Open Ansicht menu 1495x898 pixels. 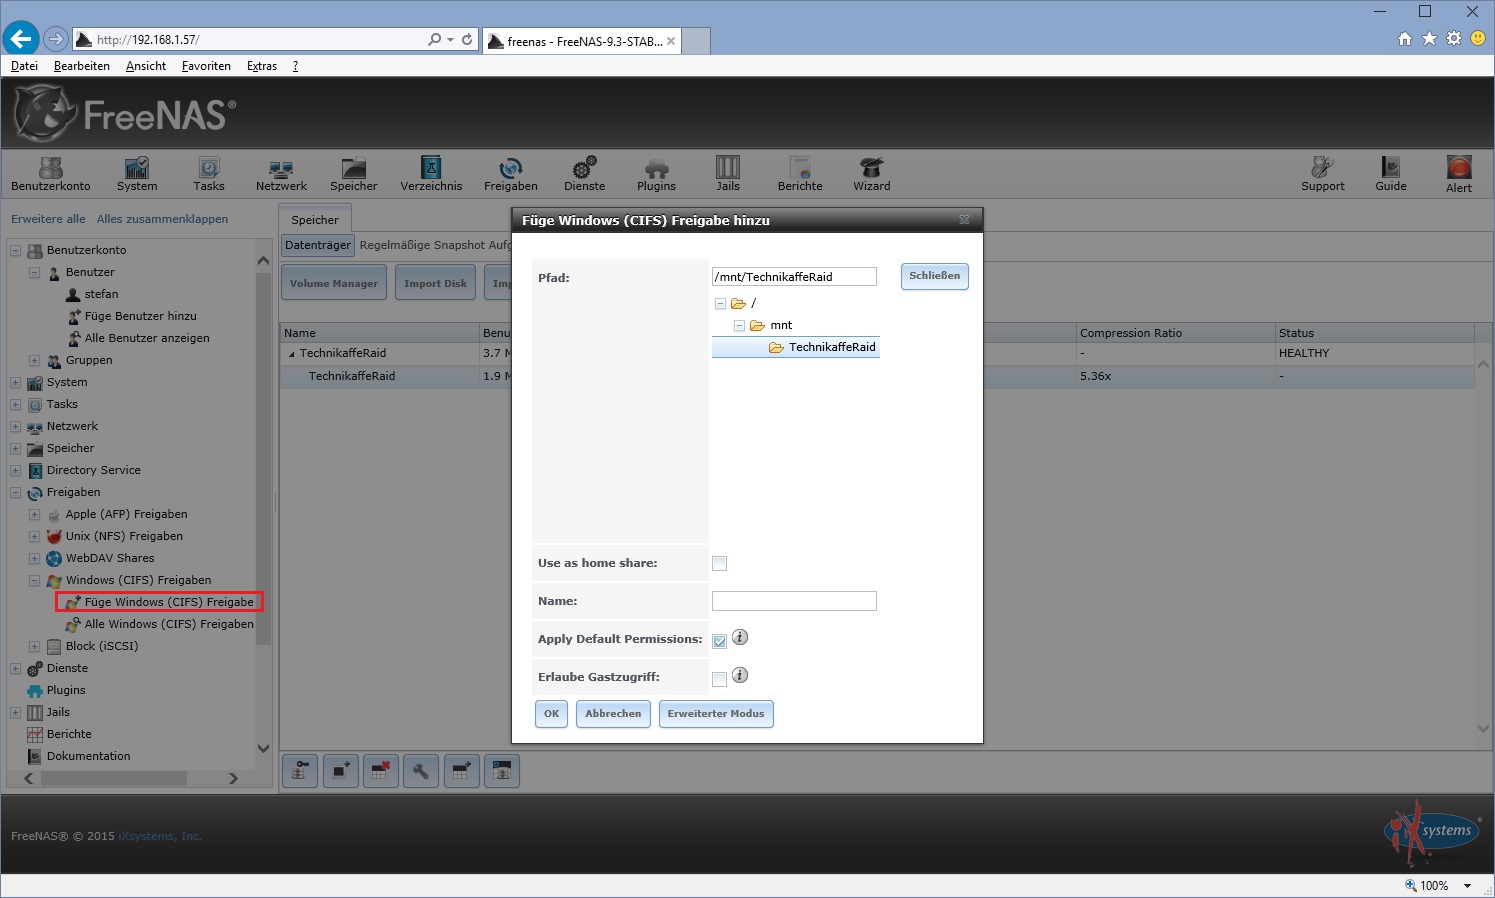click(146, 66)
